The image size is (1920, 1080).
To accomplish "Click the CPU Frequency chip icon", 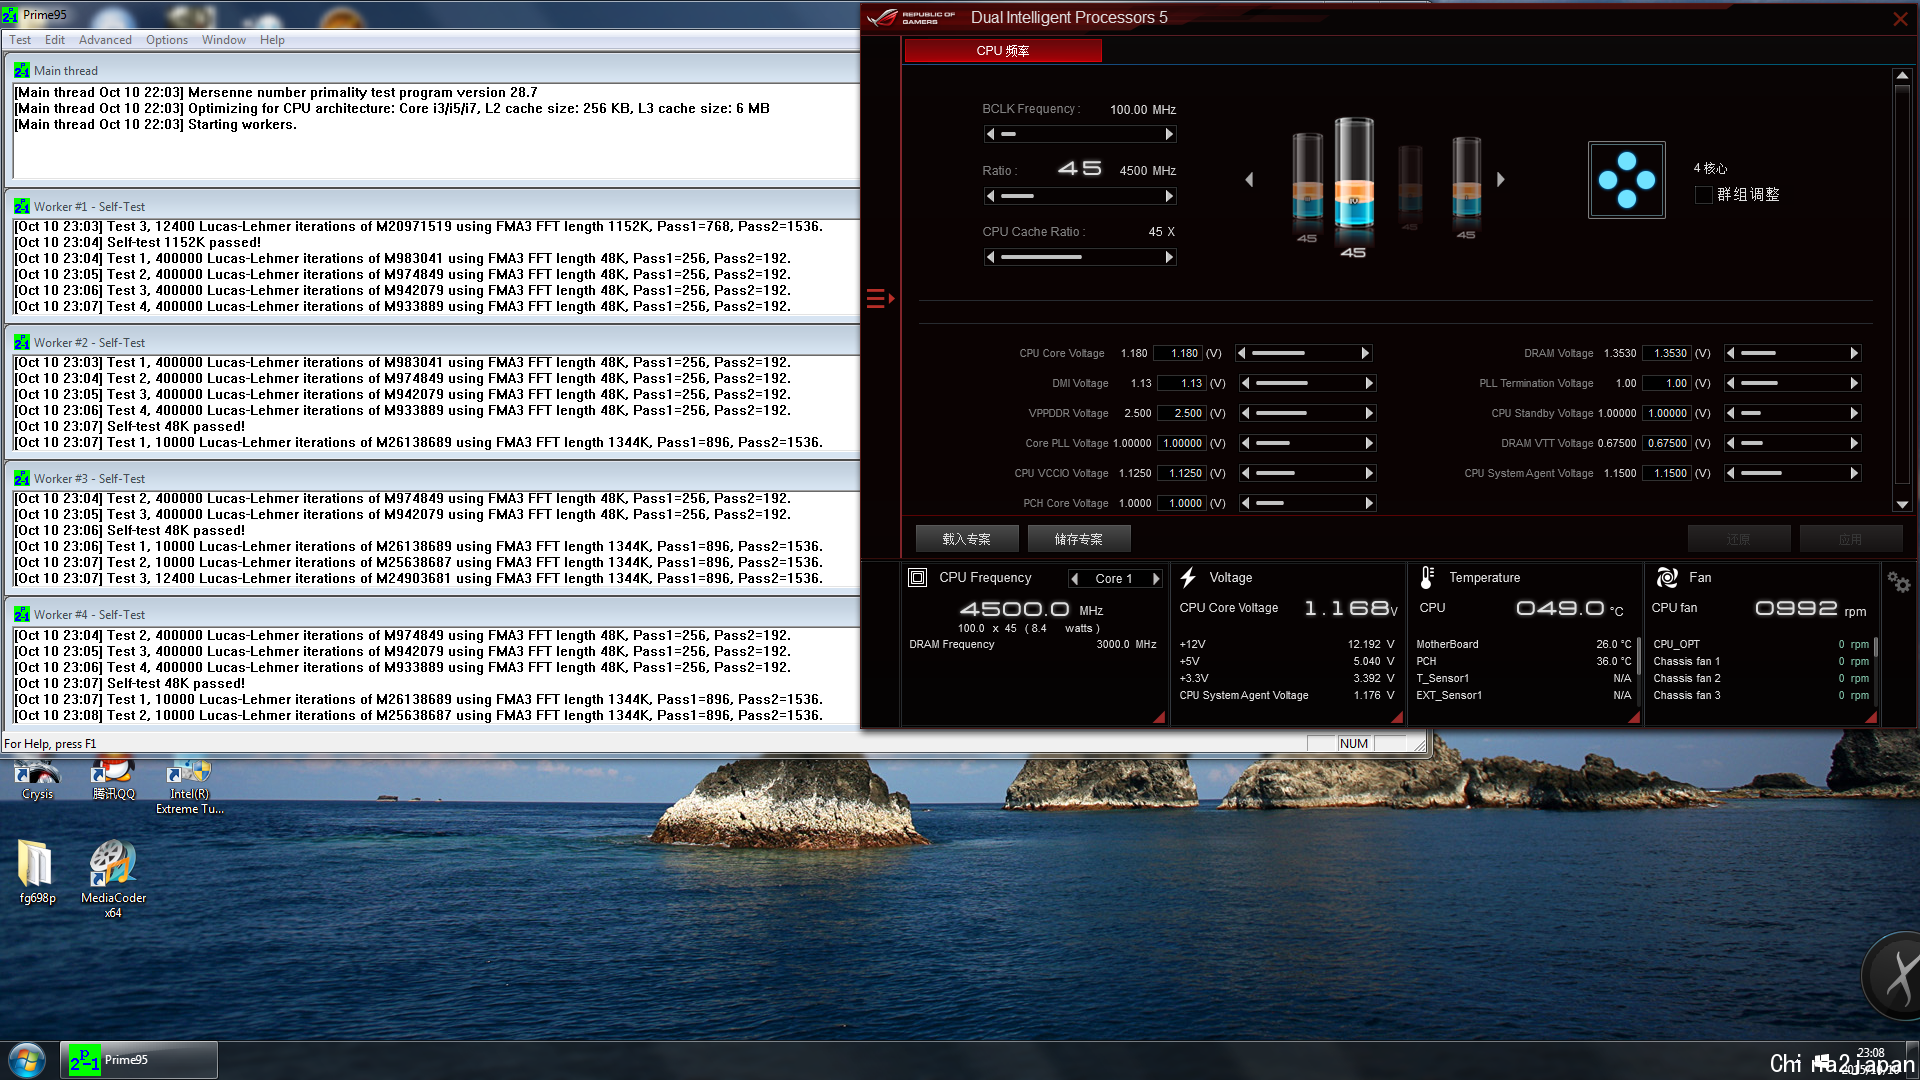I will 917,577.
